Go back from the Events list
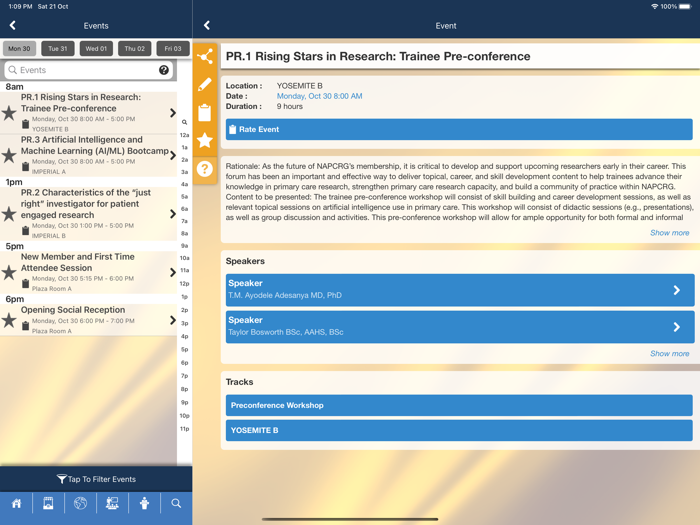This screenshot has width=700, height=525. click(x=12, y=25)
